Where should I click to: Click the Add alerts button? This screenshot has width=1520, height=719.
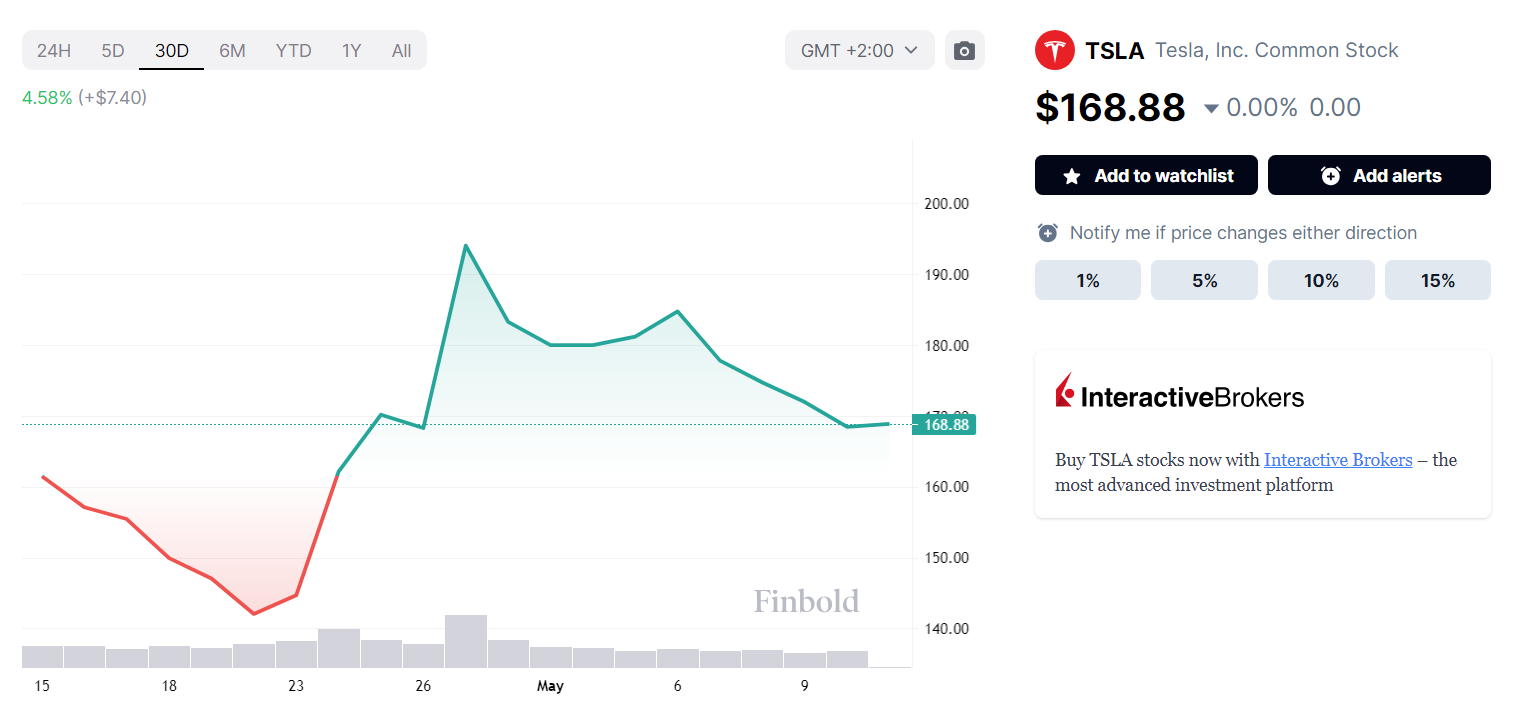click(x=1379, y=175)
